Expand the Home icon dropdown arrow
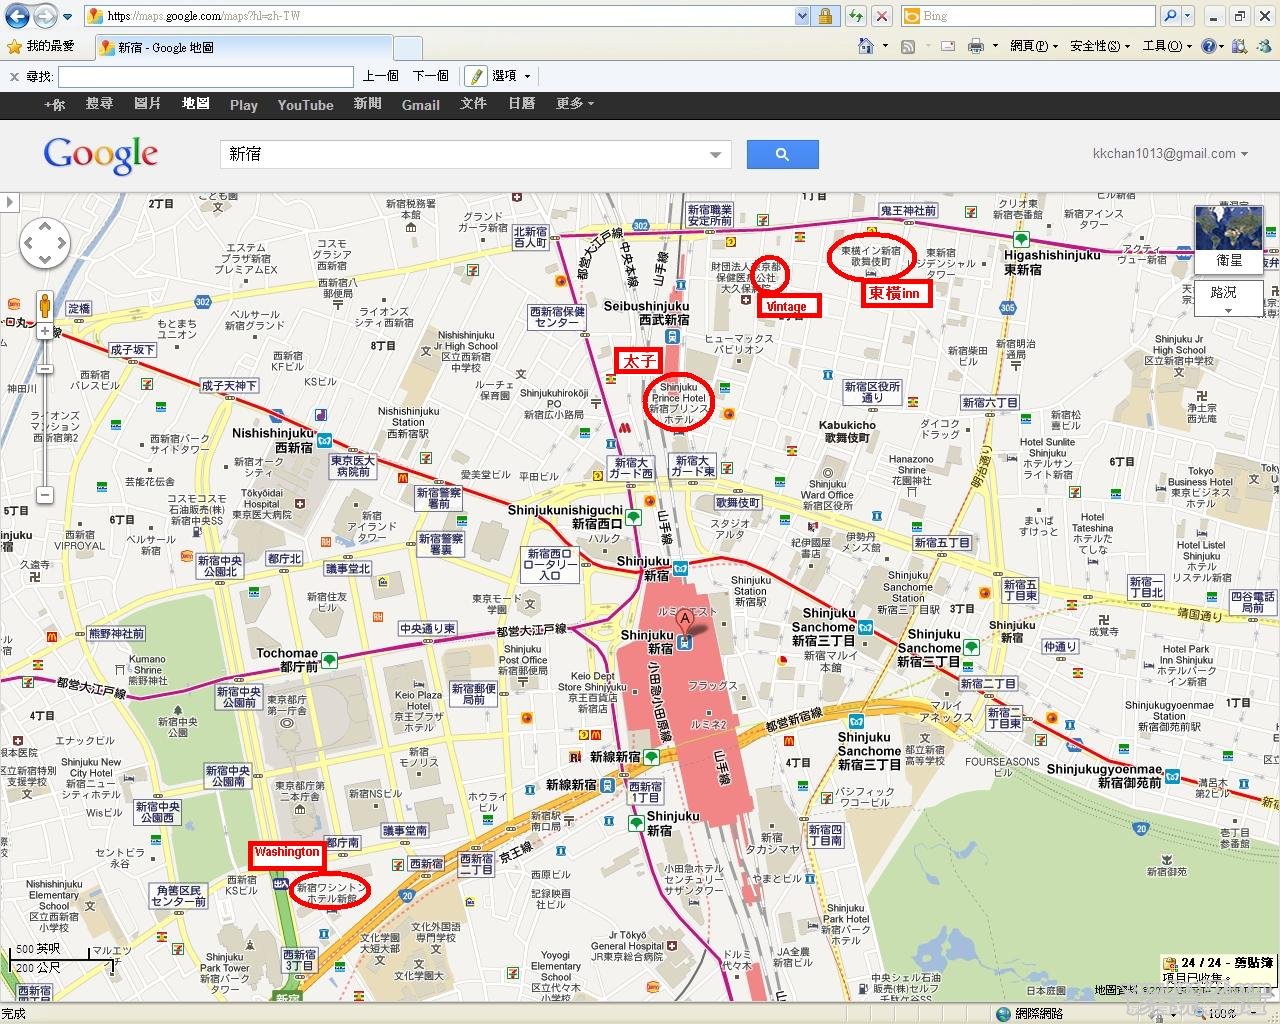The width and height of the screenshot is (1280, 1024). point(885,46)
